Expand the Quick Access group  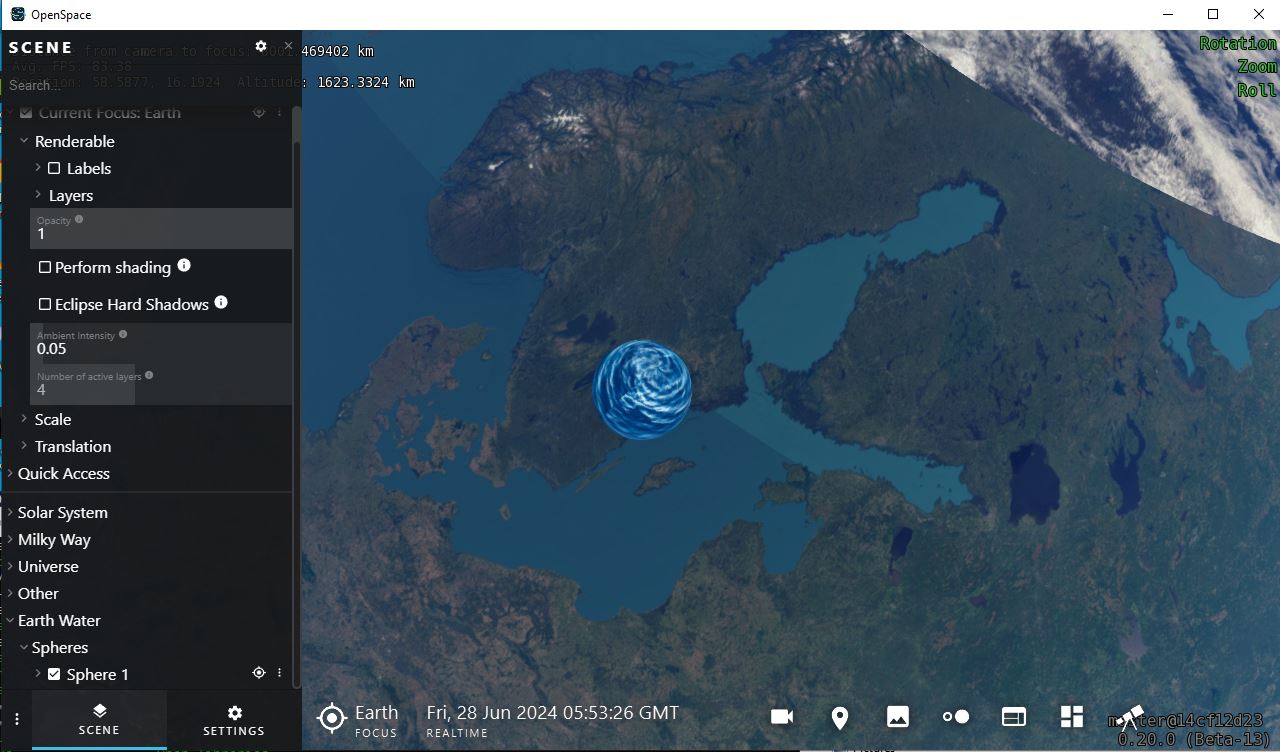10,473
